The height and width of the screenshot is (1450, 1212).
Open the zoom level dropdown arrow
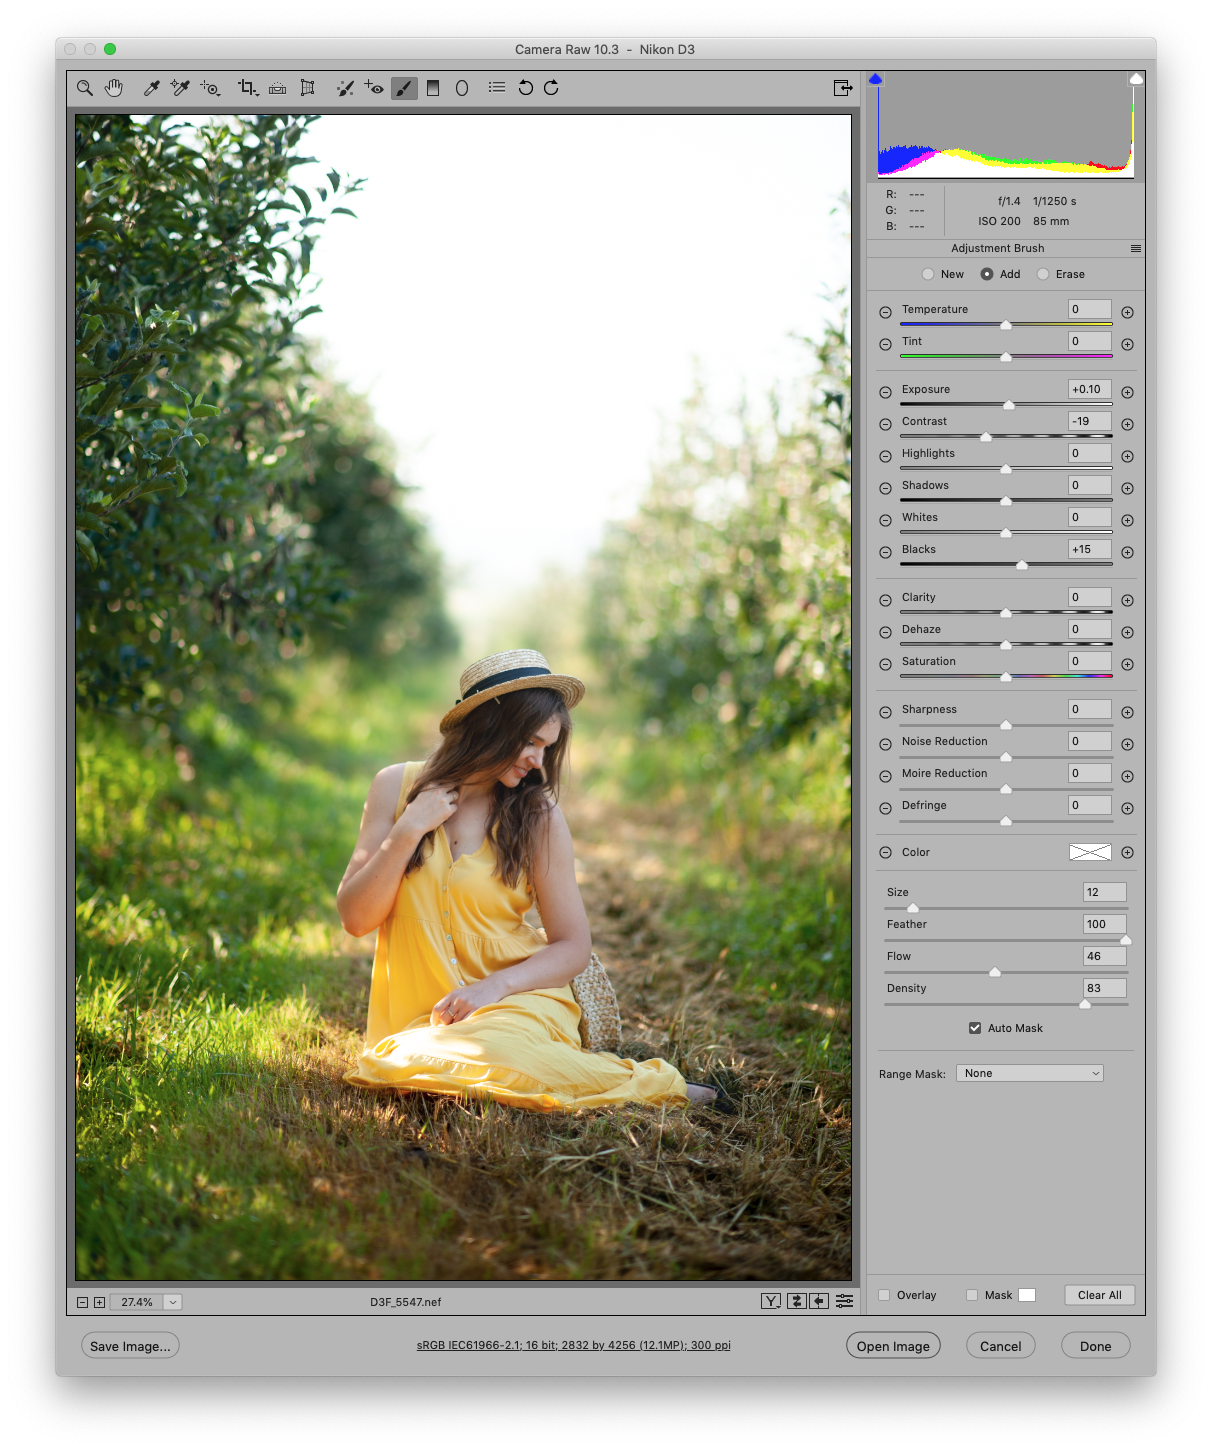(x=173, y=1302)
